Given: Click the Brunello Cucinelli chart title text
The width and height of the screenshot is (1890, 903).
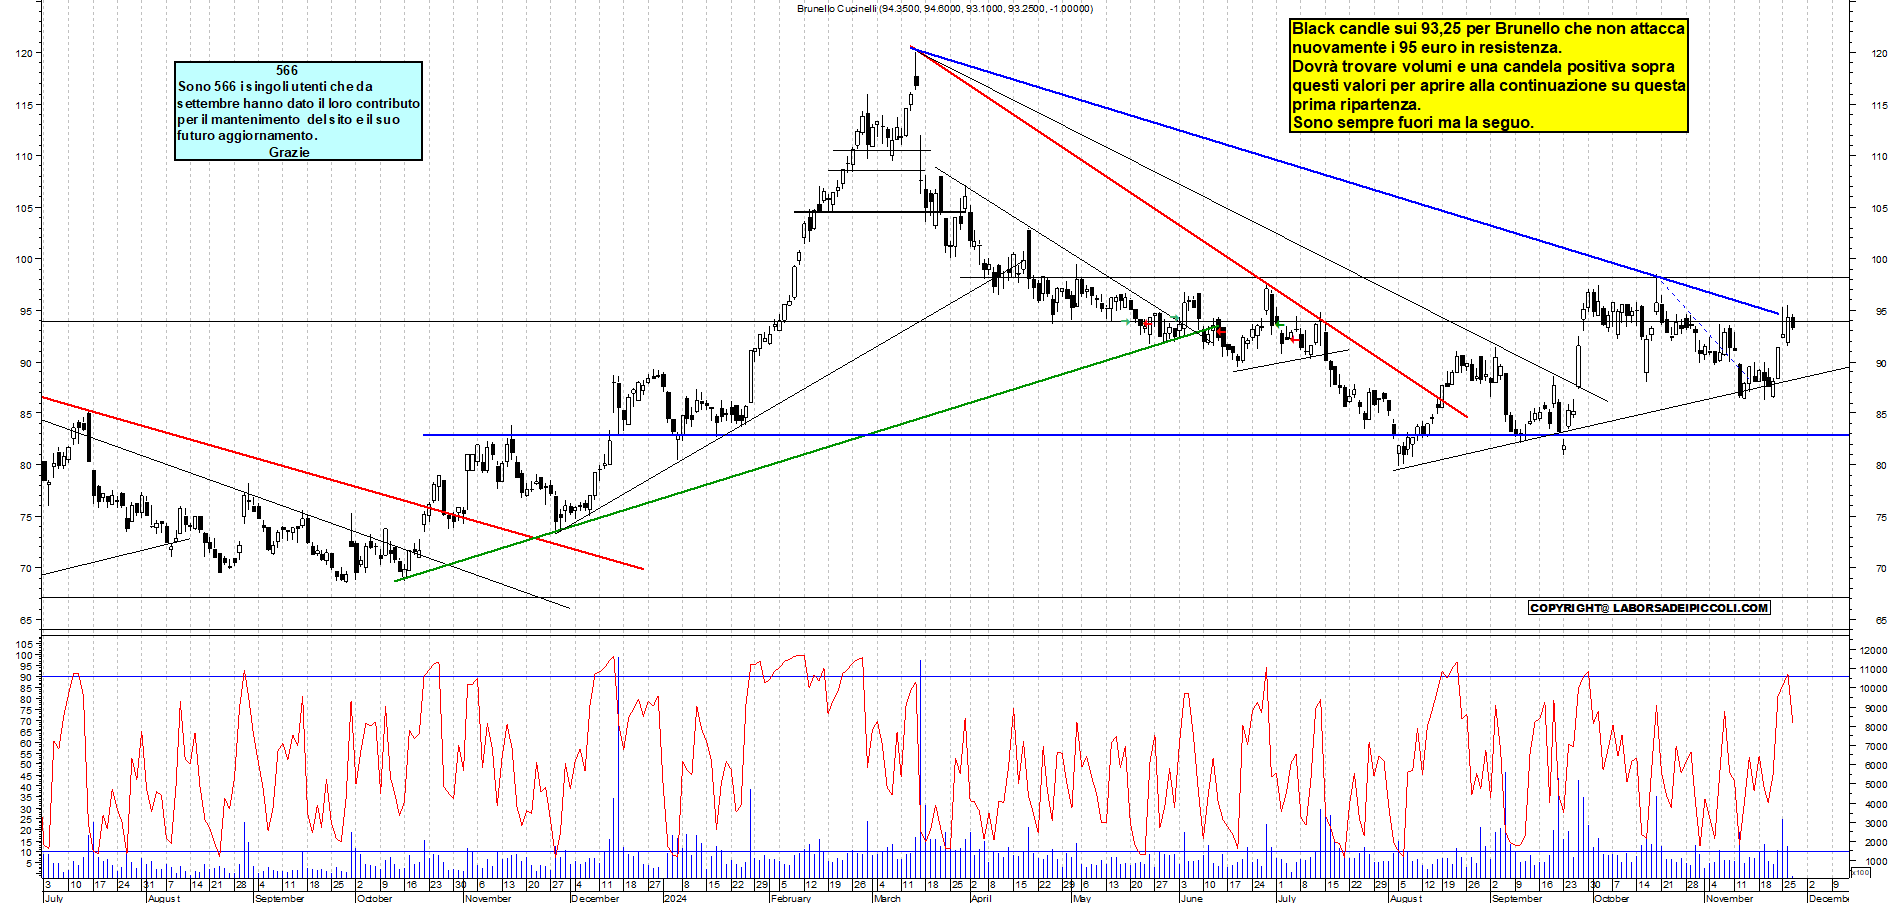Looking at the screenshot, I should (x=945, y=8).
